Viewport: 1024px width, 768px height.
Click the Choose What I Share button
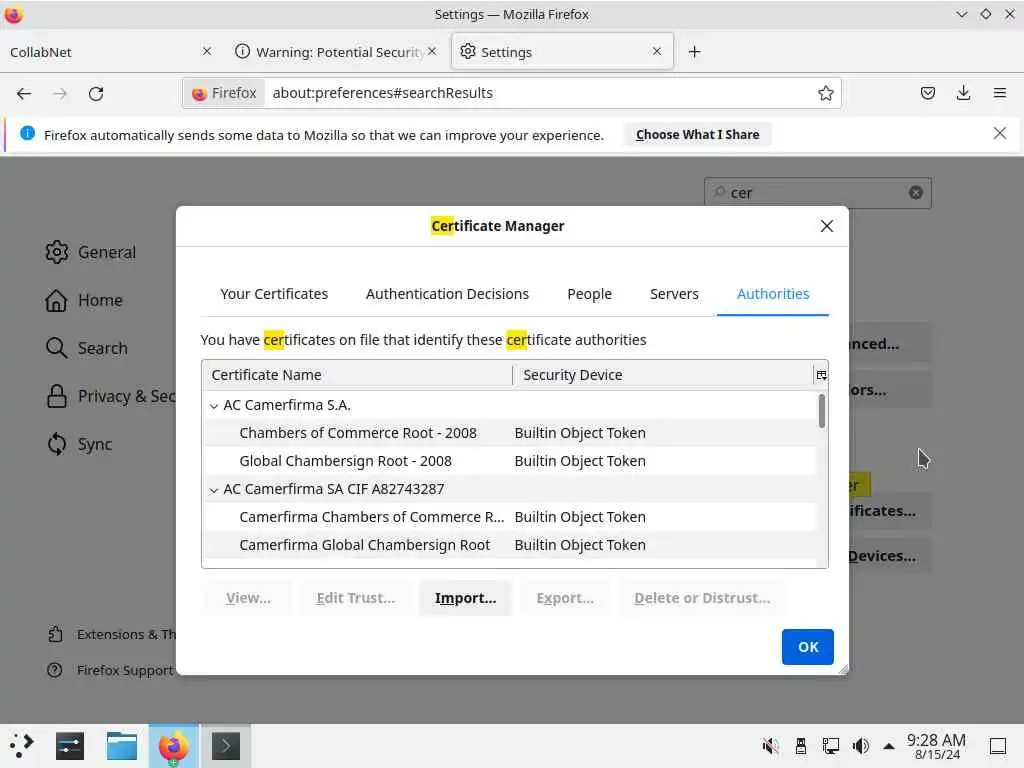pyautogui.click(x=697, y=135)
